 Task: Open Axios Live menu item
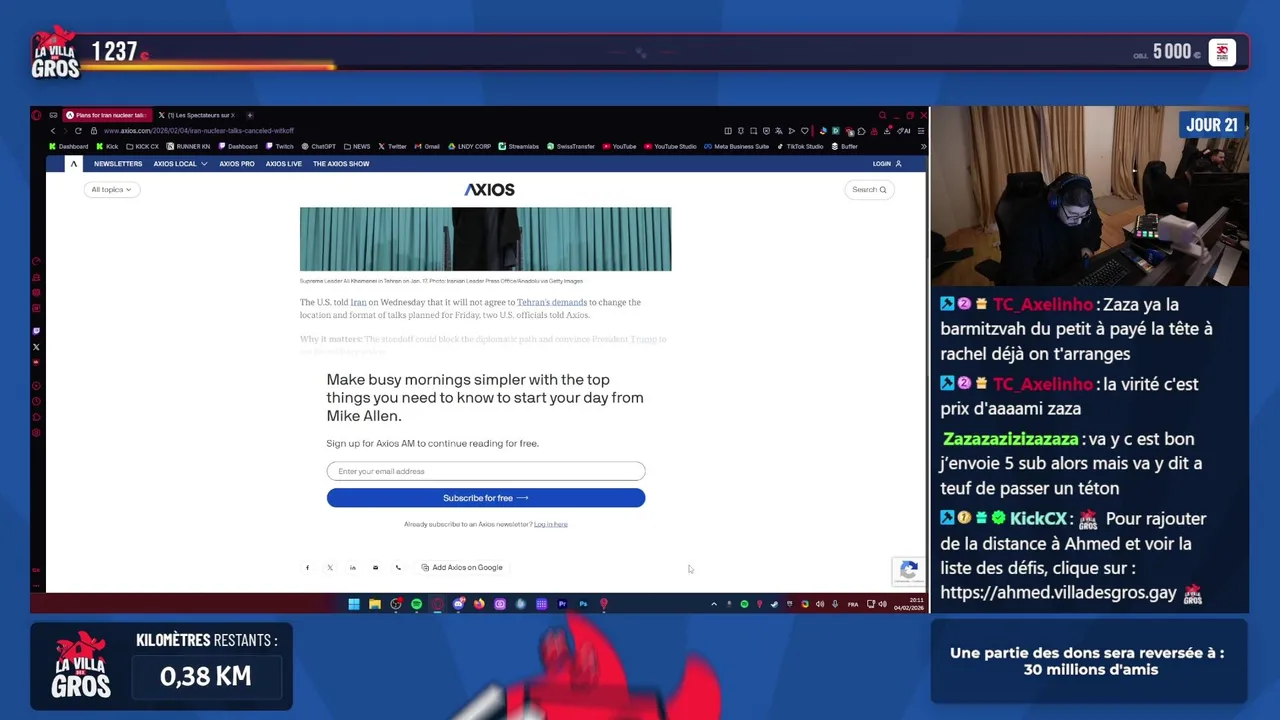284,164
